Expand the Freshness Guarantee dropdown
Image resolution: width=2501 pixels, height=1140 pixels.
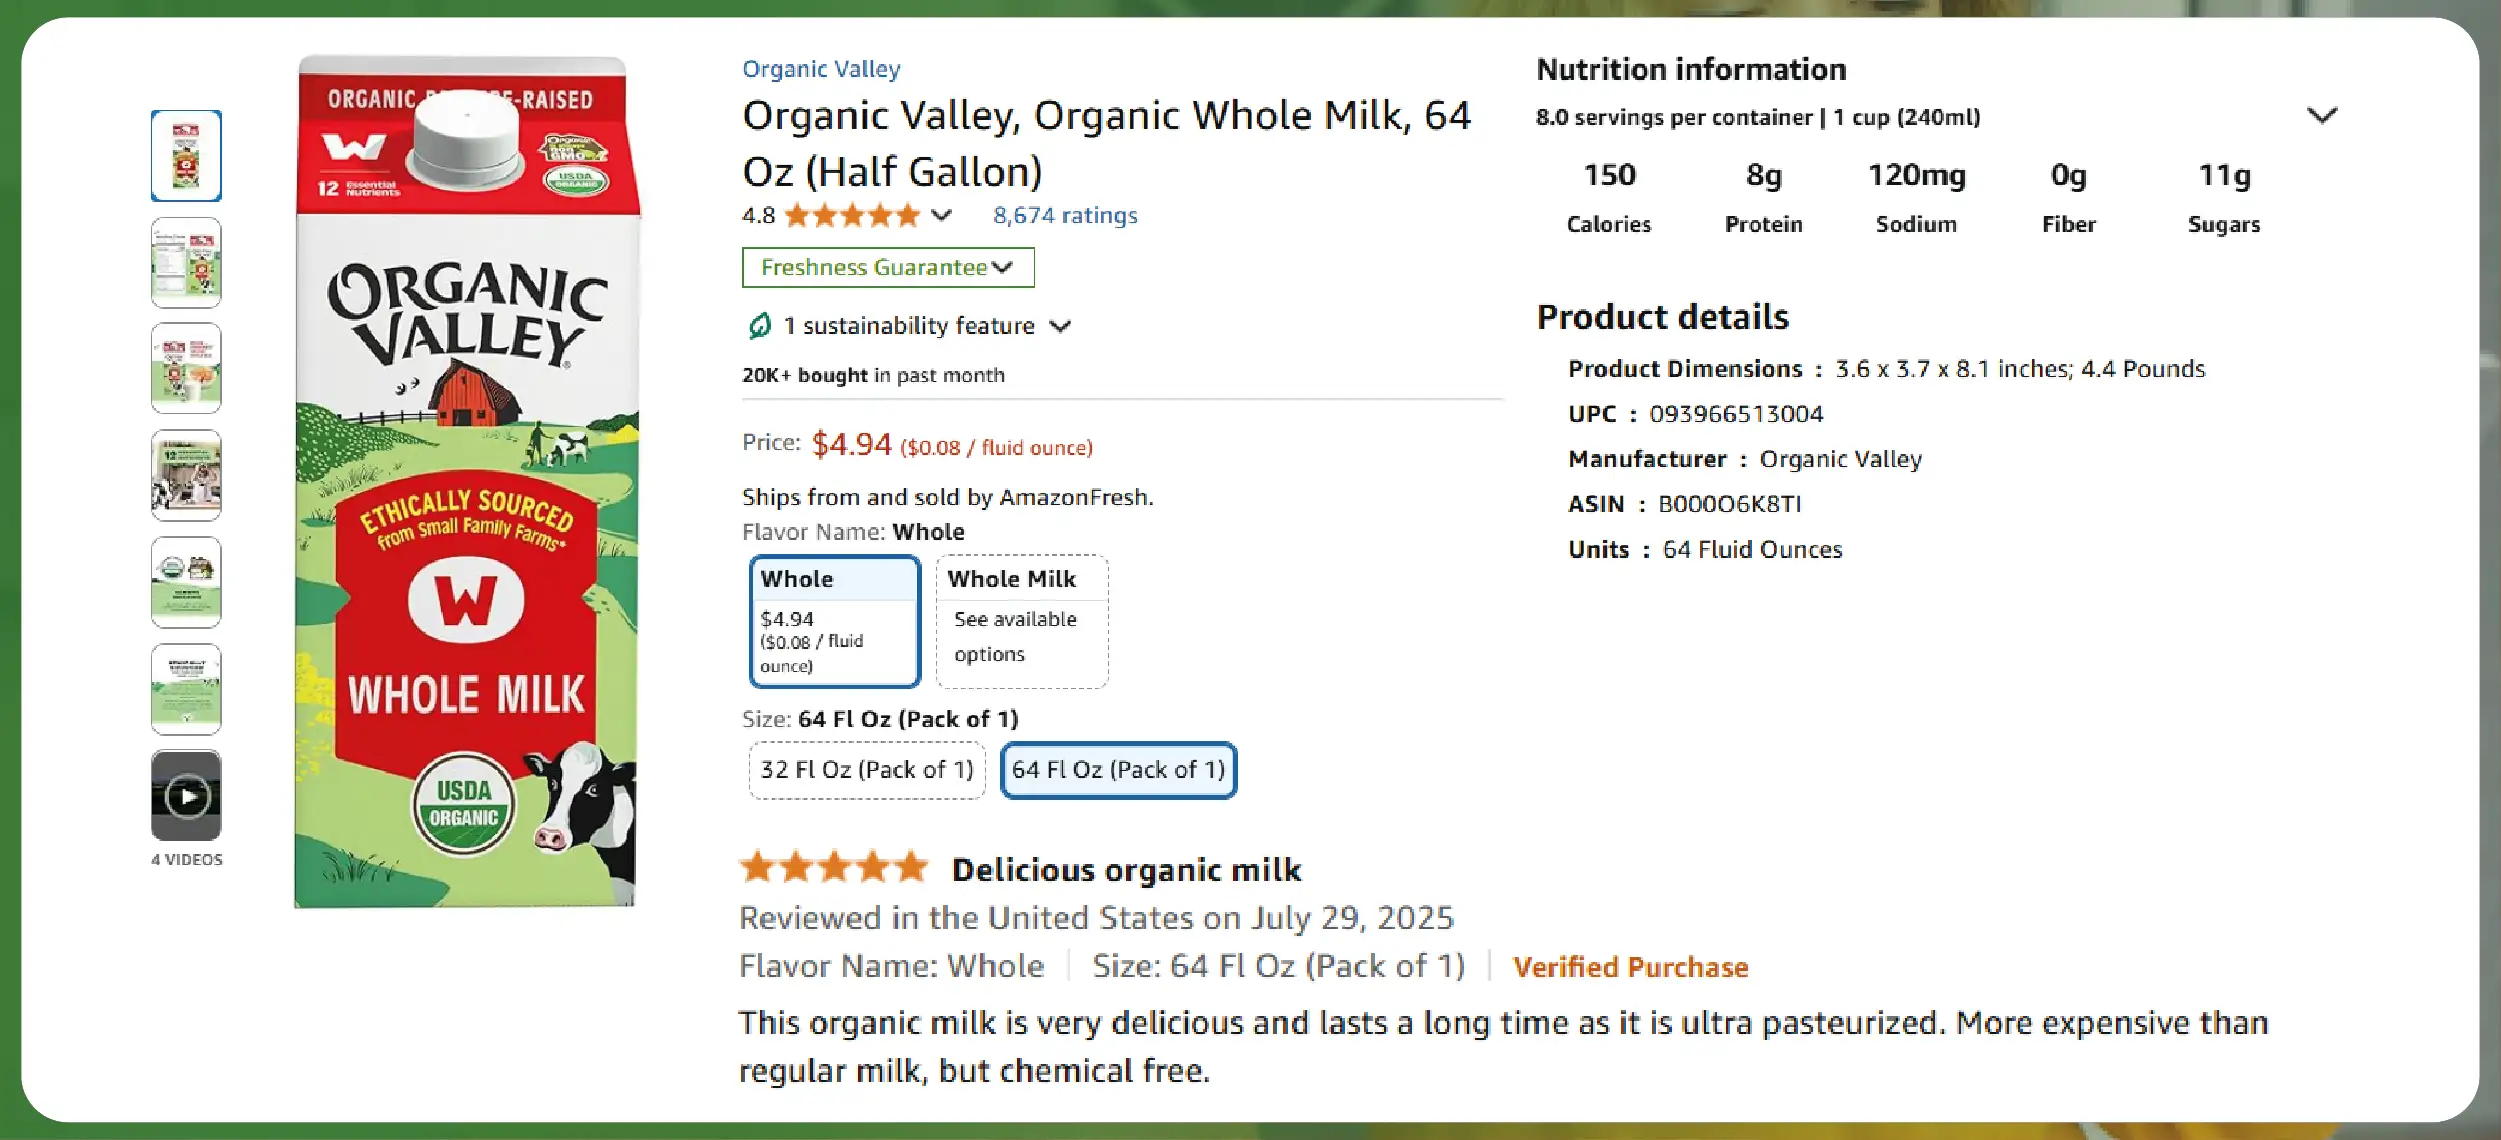pyautogui.click(x=887, y=268)
